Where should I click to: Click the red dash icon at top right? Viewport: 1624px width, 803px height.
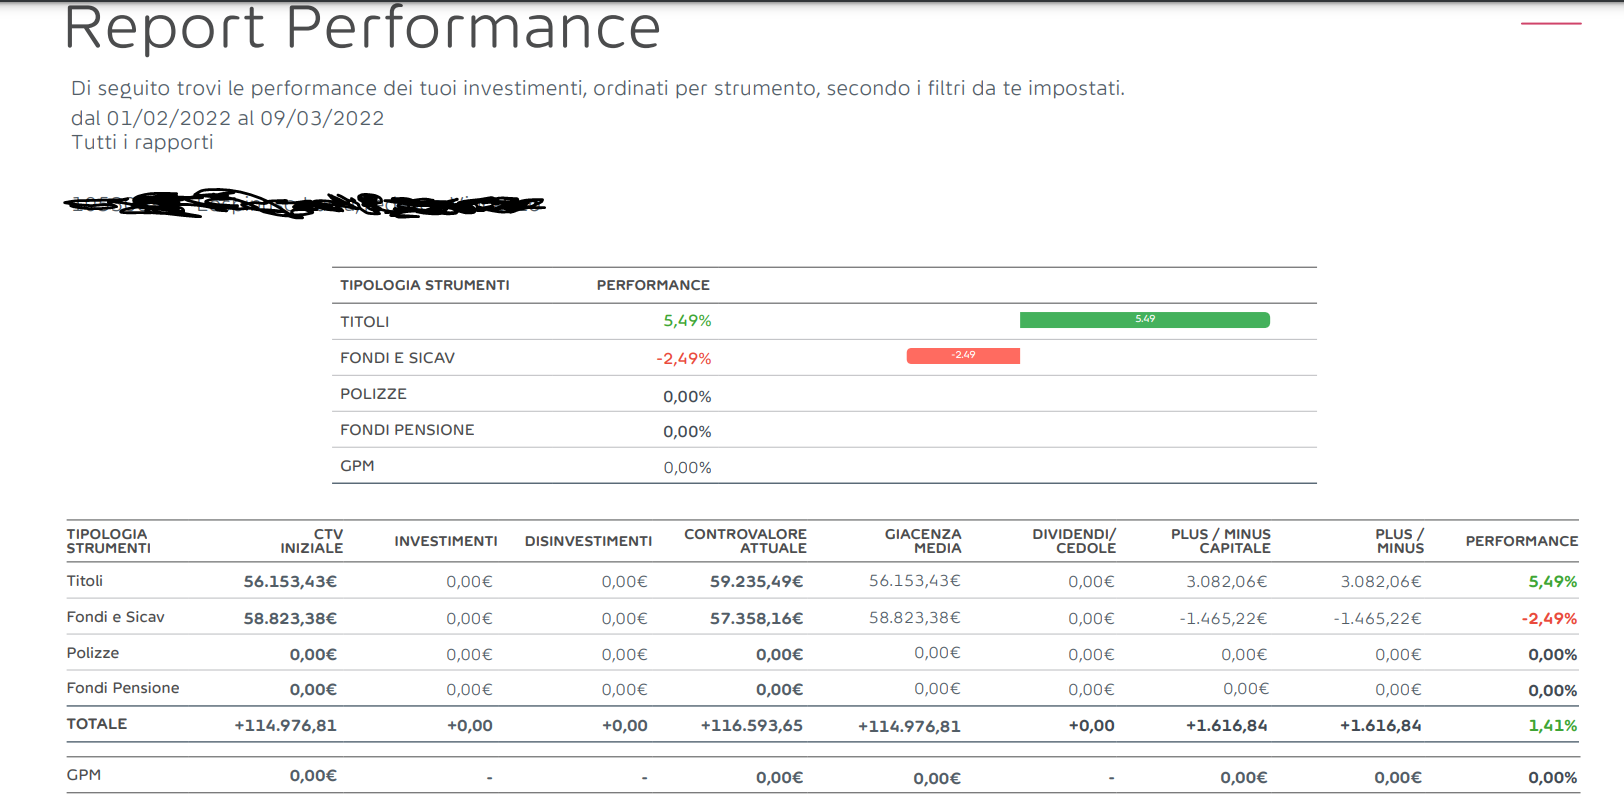click(1550, 23)
